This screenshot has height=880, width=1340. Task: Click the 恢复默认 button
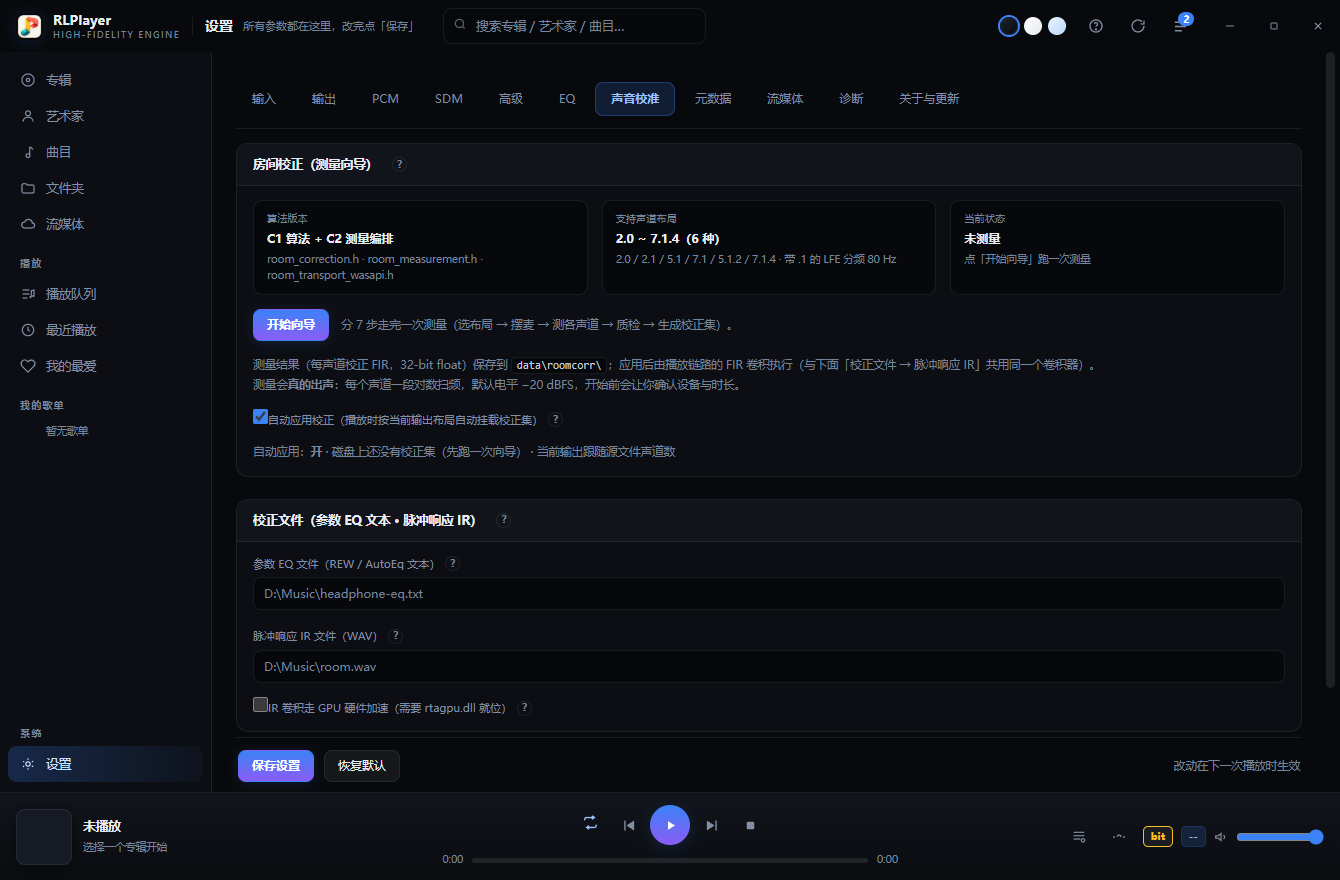tap(362, 766)
